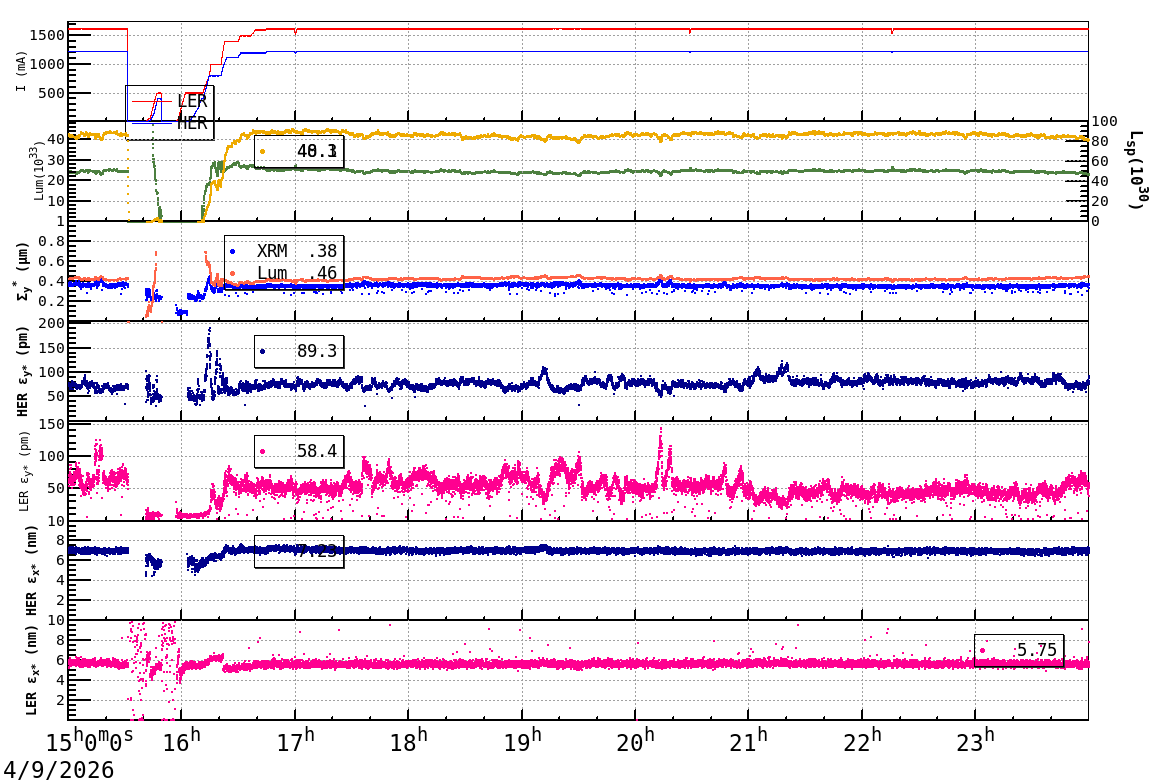Click the 20h time axis label
The image size is (1160, 782).
click(635, 741)
